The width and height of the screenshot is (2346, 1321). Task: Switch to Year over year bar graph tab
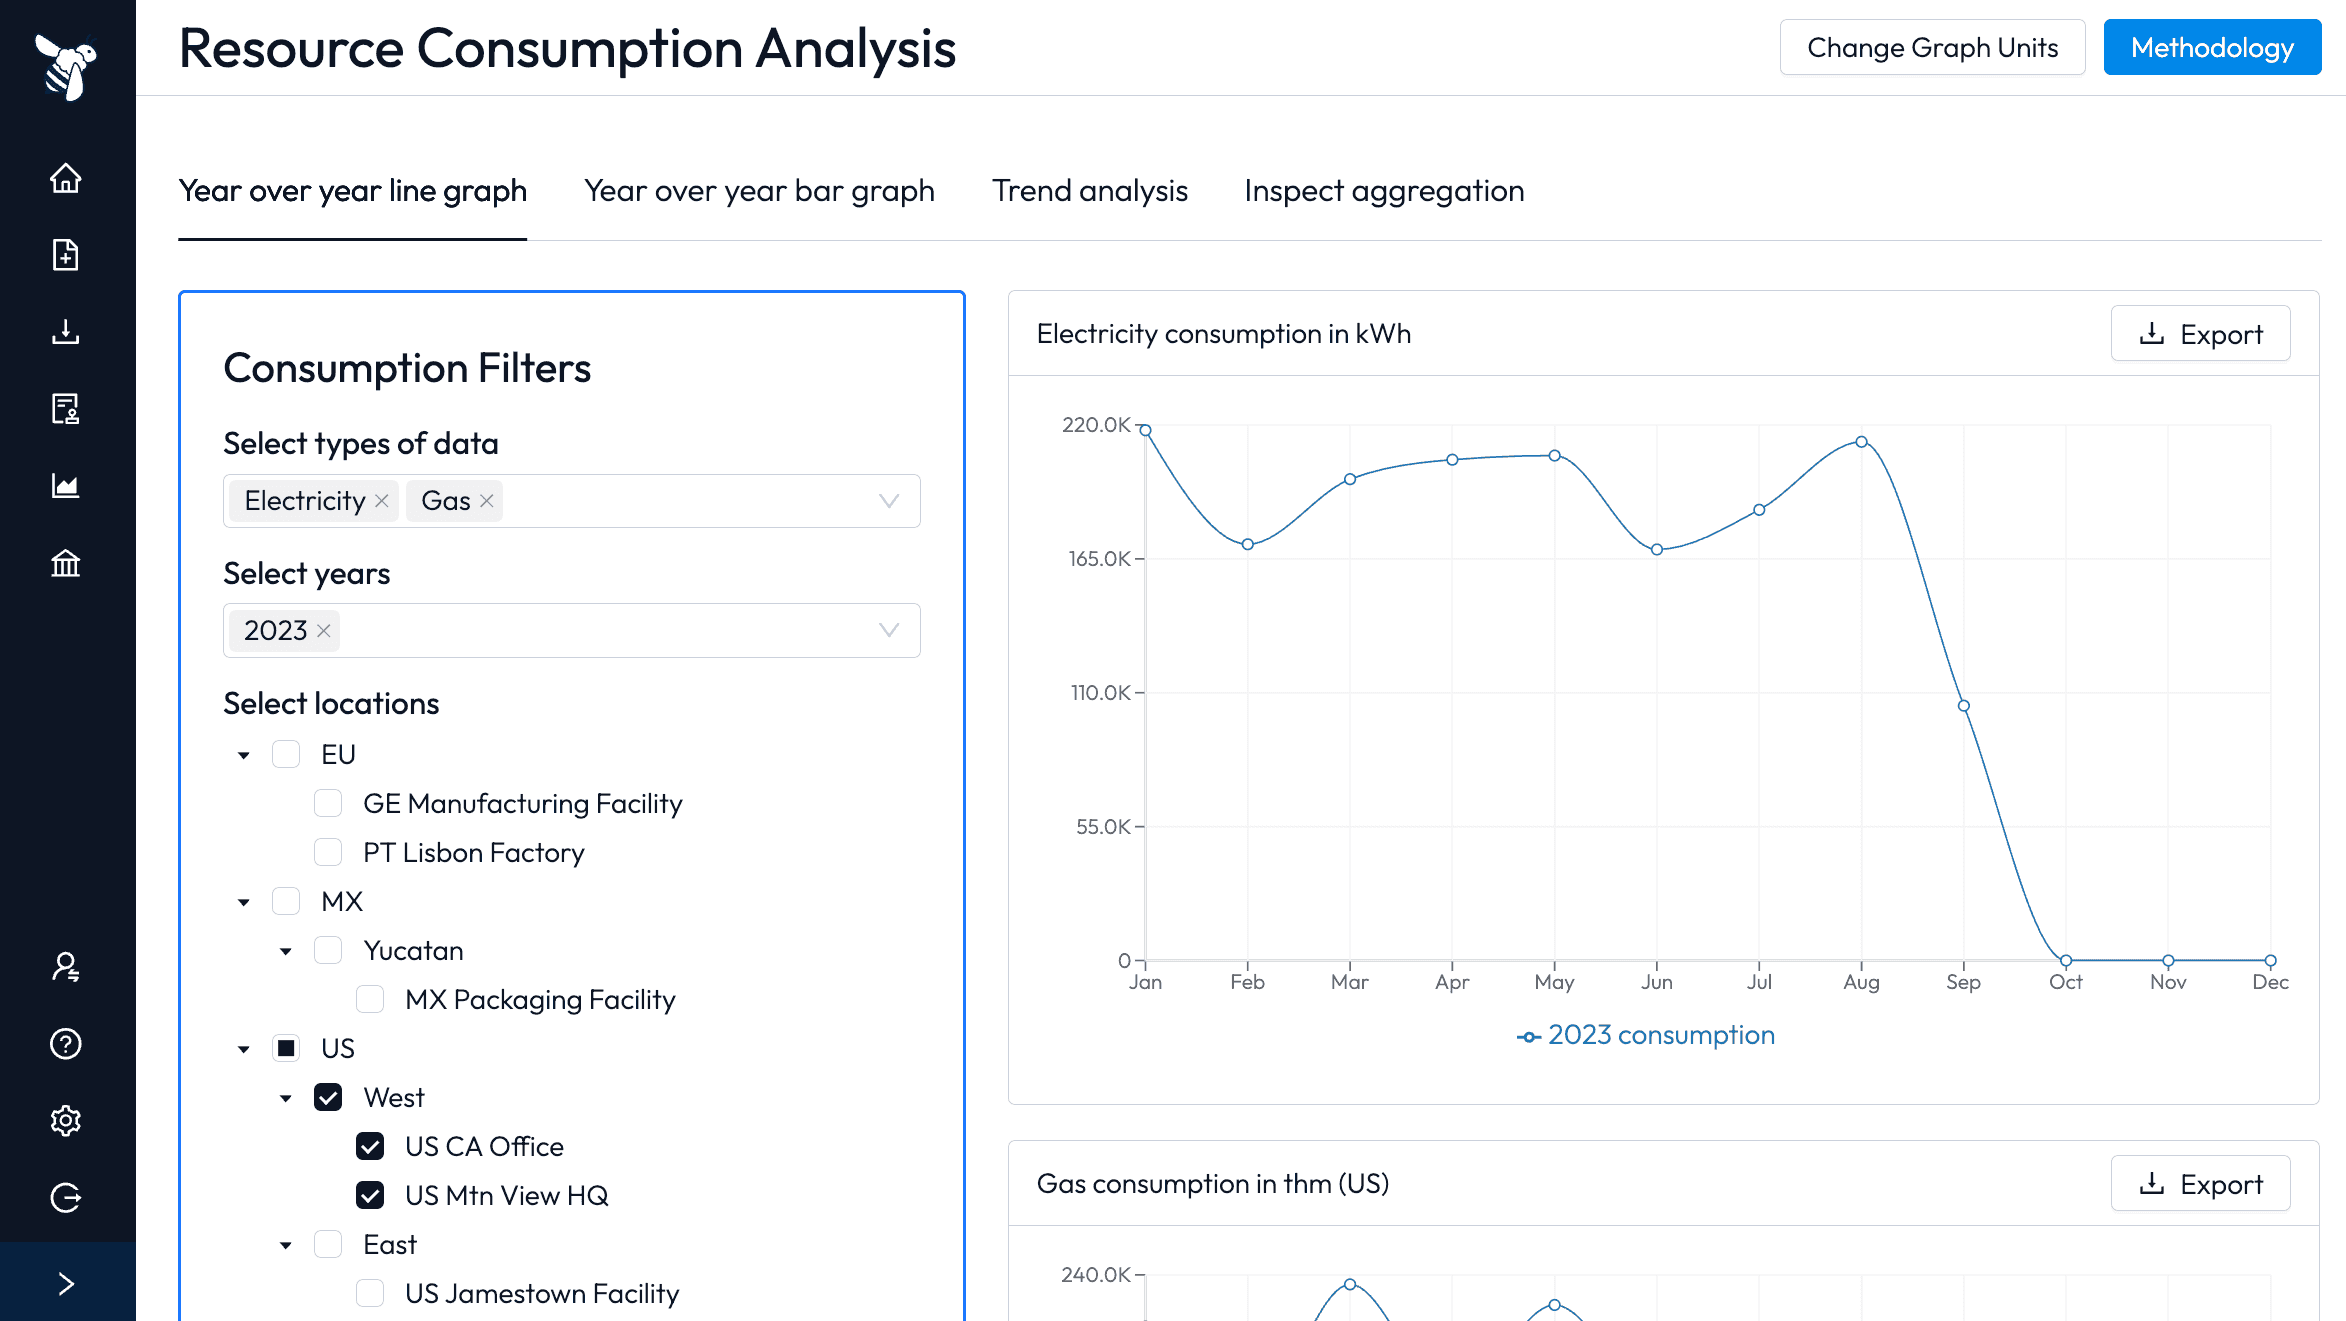pyautogui.click(x=759, y=191)
